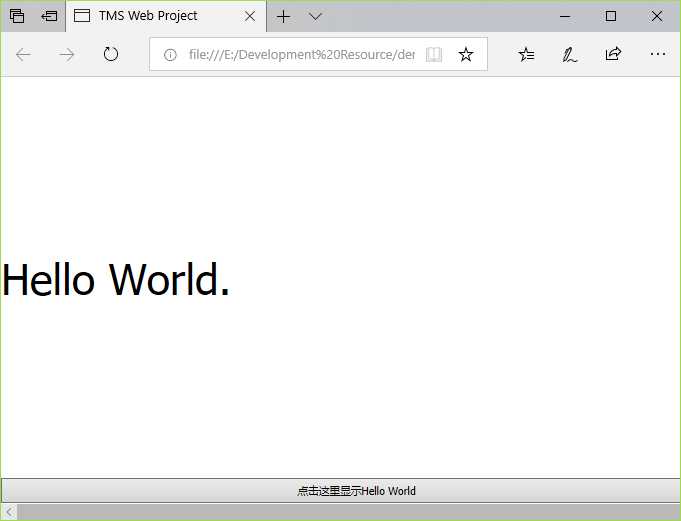Image resolution: width=681 pixels, height=521 pixels.
Task: Maximize the browser window
Action: point(611,16)
